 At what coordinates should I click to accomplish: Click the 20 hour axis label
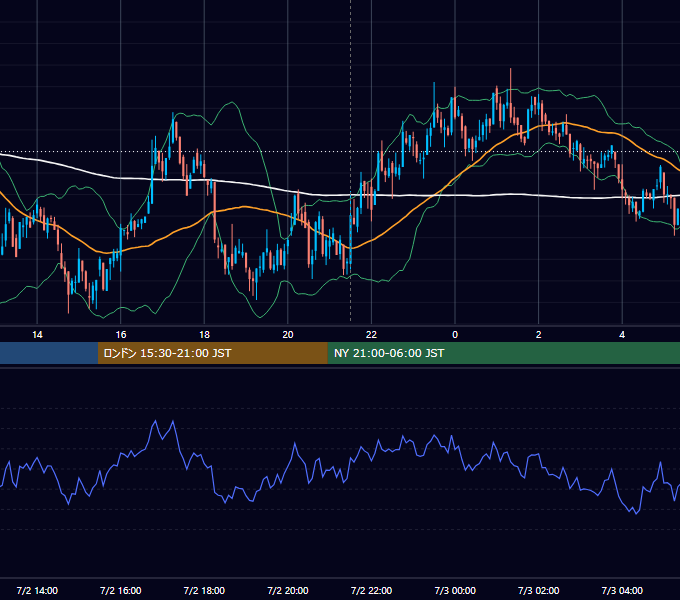point(288,335)
